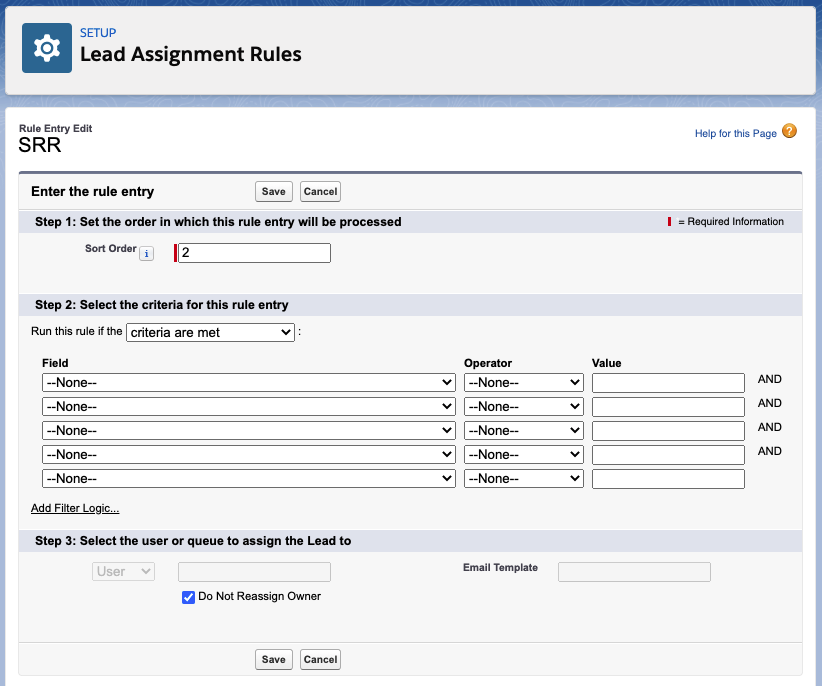Open the third row Field dropdown
Screen dimensions: 822x686
pos(248,431)
